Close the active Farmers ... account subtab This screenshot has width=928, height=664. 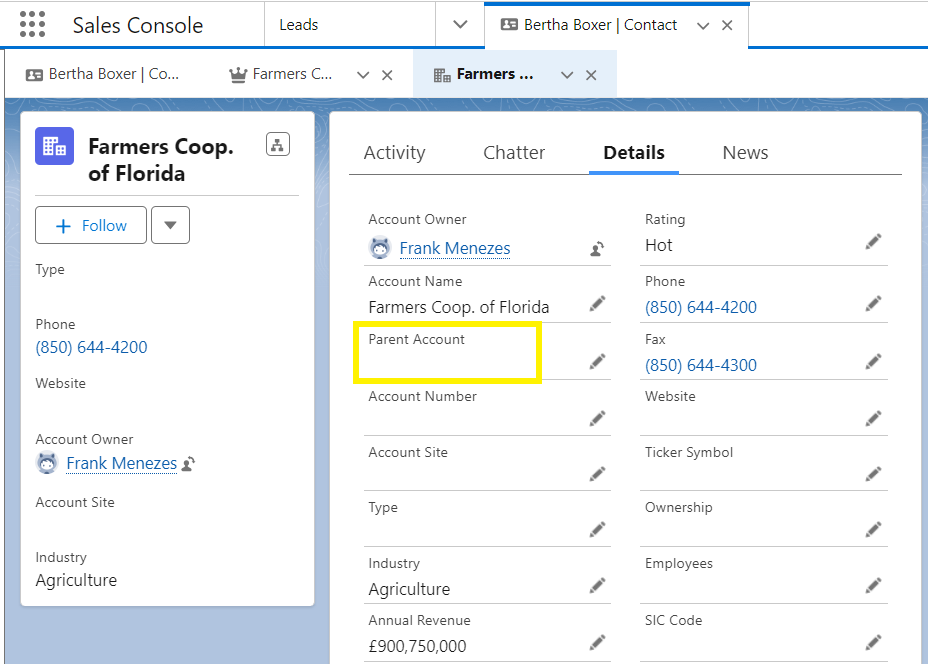pos(591,75)
